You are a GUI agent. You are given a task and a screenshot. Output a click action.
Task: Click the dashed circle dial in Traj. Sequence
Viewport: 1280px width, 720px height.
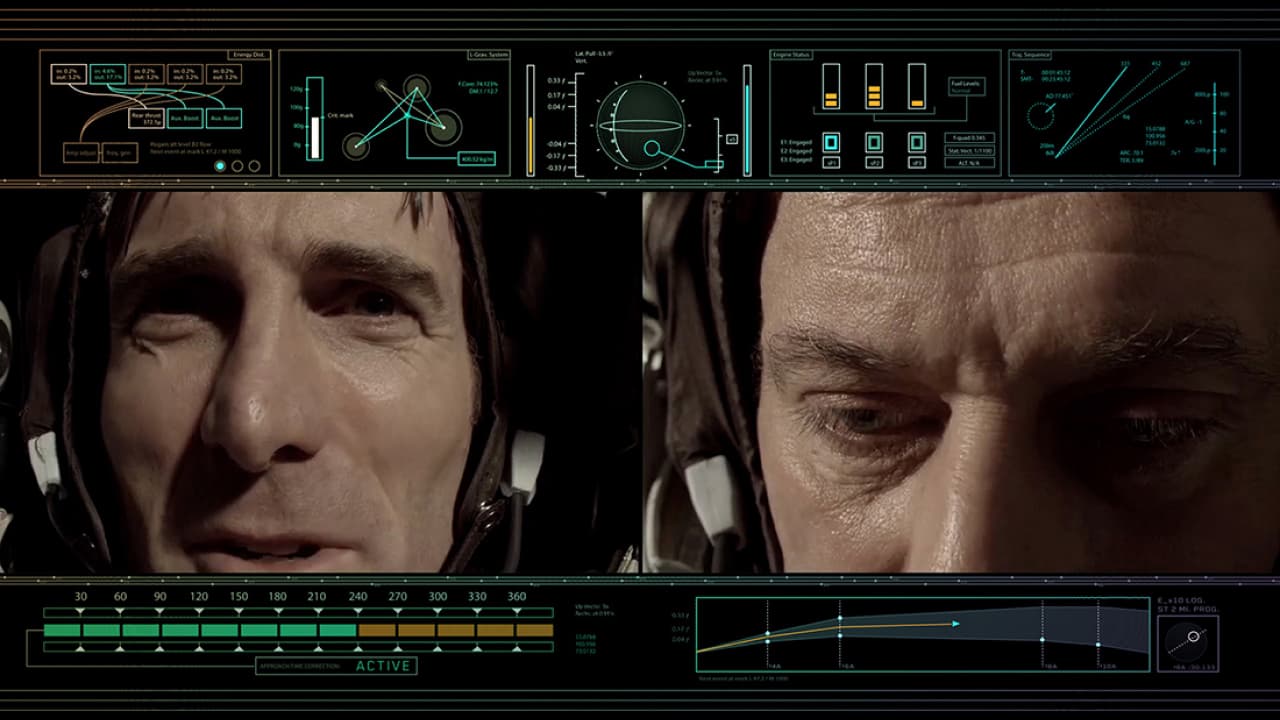(x=1041, y=115)
